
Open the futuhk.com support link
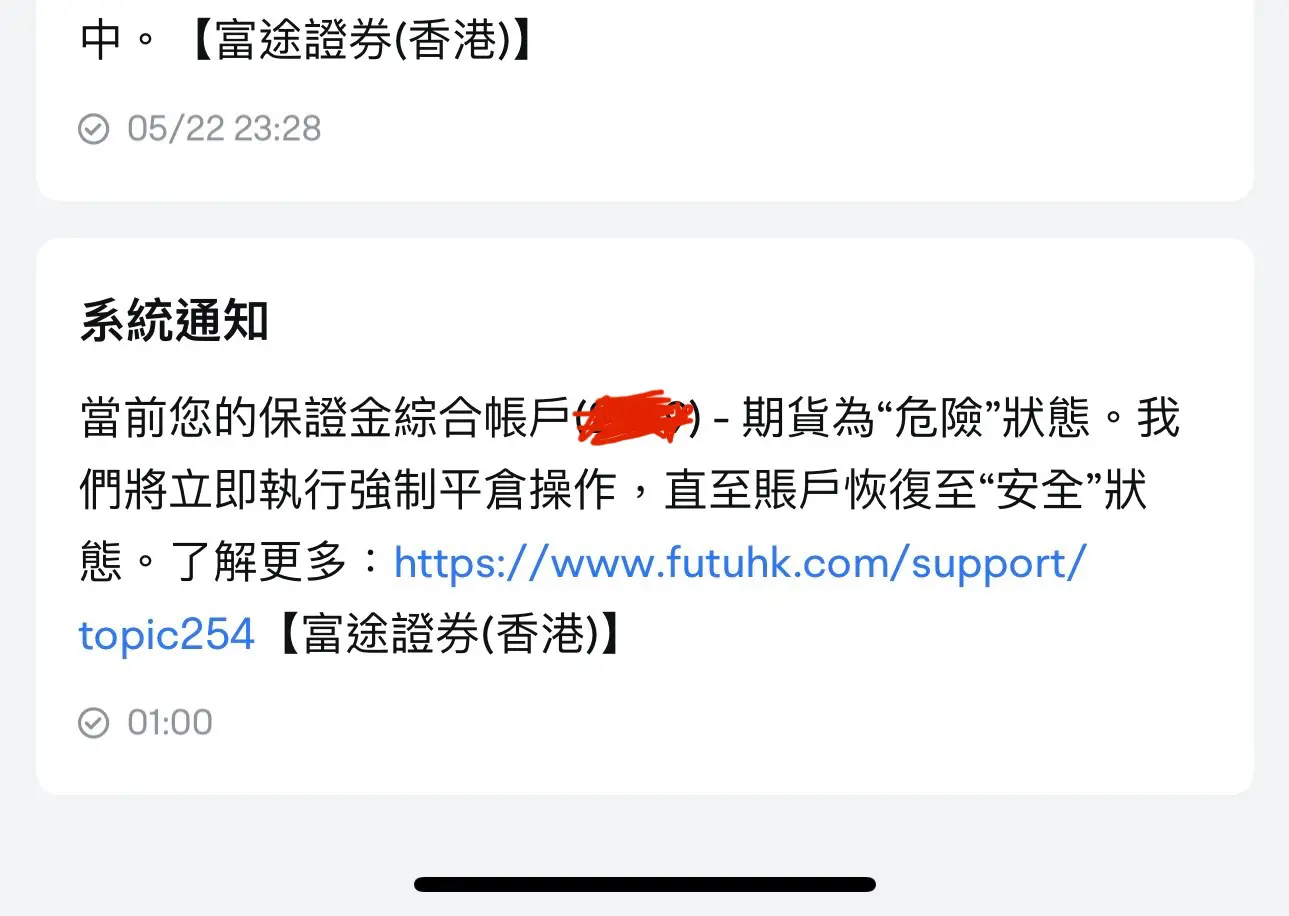tap(739, 564)
